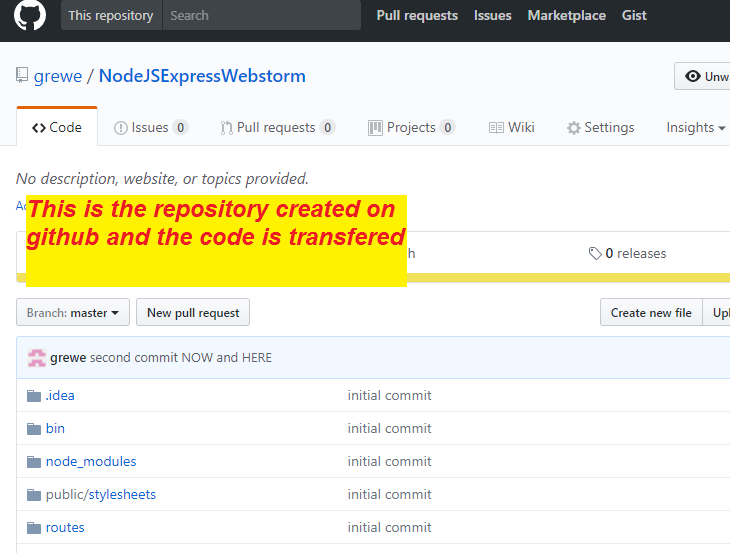This screenshot has height=553, width=730.
Task: Switch to the Issues tab
Action: click(150, 128)
